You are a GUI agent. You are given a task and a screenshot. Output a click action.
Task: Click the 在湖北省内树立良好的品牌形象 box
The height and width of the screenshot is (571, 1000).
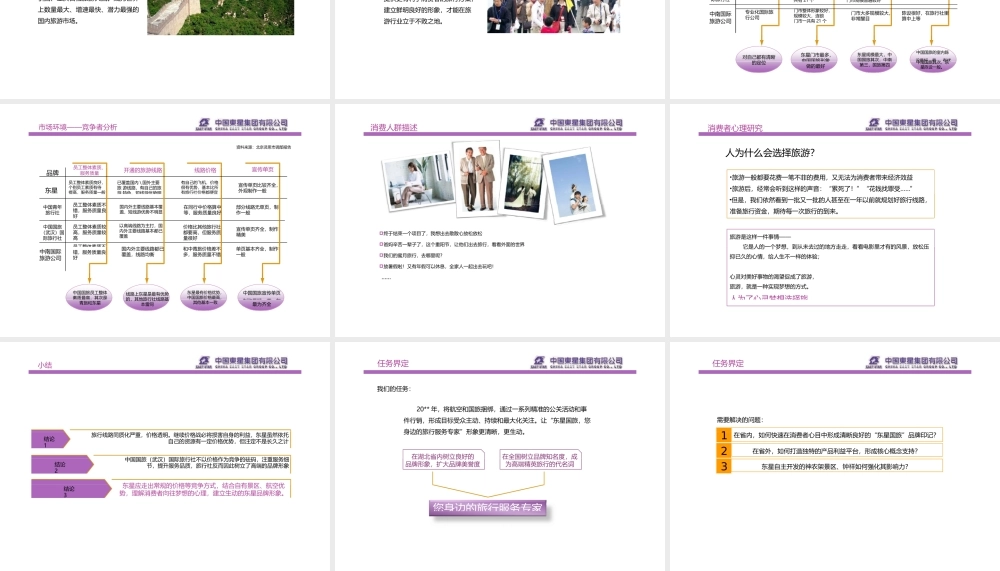coord(443,460)
